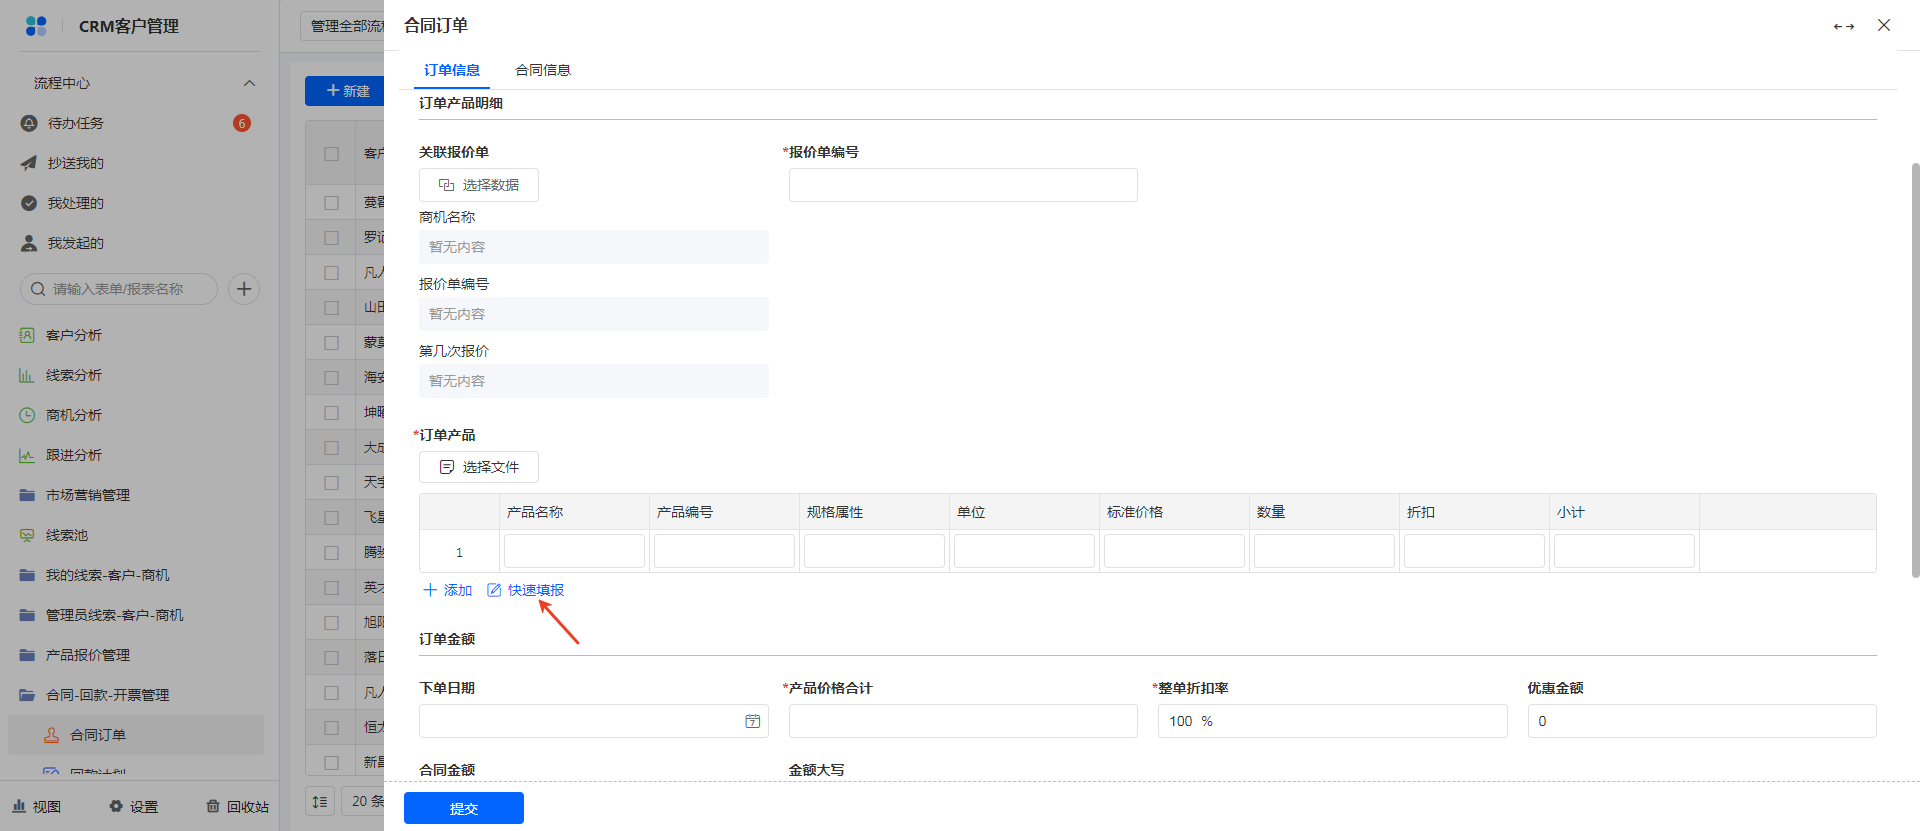This screenshot has height=831, width=1920.
Task: Open 客户分析 report in sidebar
Action: (x=73, y=335)
